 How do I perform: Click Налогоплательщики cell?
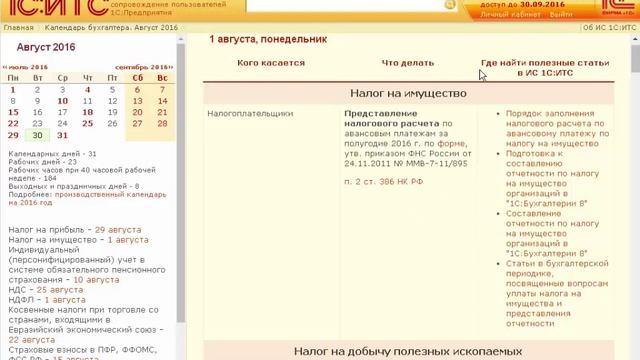point(250,113)
